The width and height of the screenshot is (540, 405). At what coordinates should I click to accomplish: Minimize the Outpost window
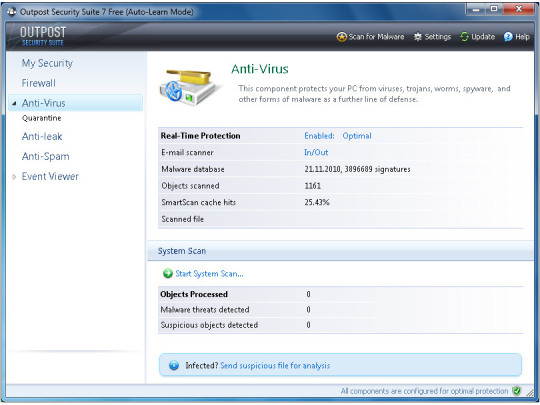(x=476, y=9)
